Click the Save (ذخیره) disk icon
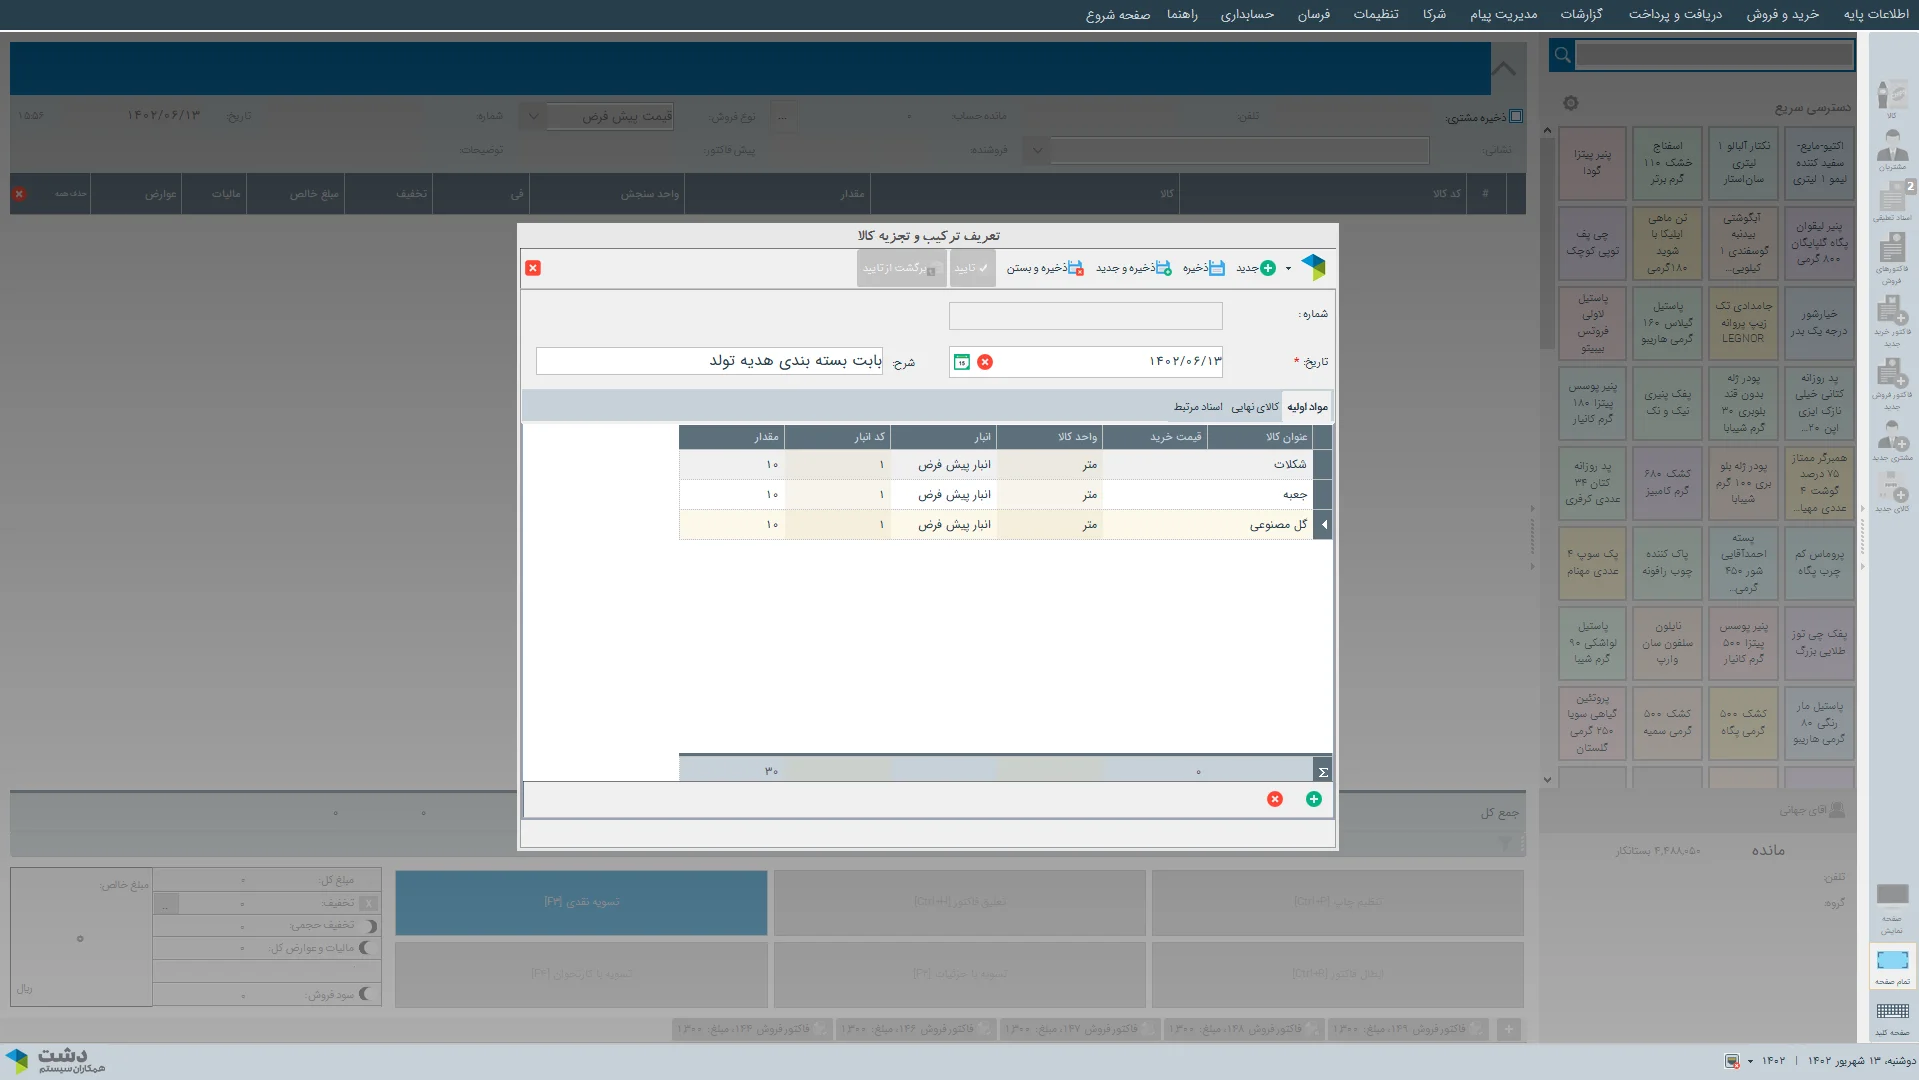 point(1216,268)
